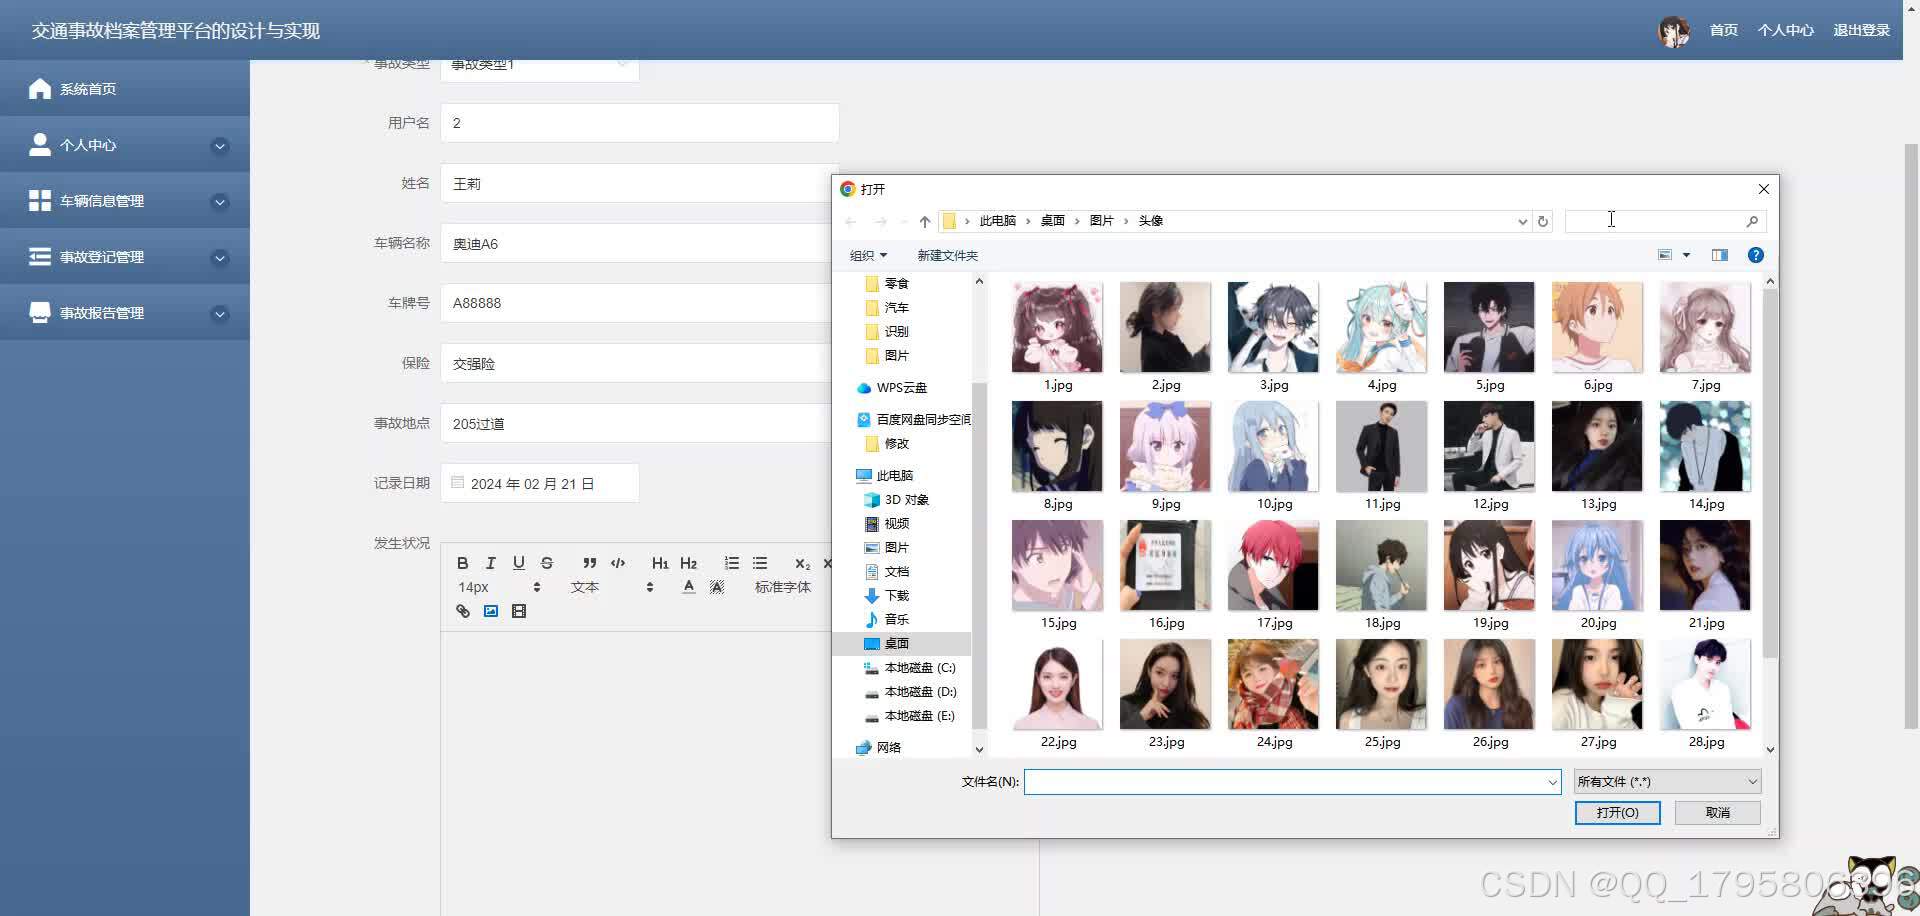Click 个人中心 in top navigation
Viewport: 1920px width, 916px height.
(1785, 30)
